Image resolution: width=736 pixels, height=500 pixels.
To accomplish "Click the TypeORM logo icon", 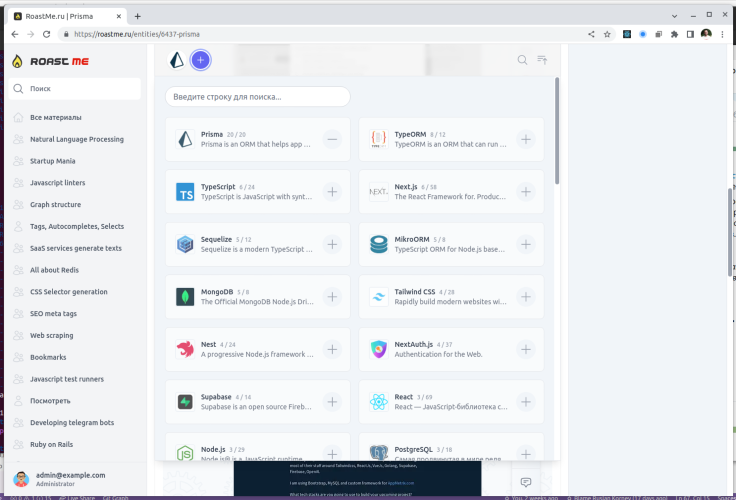I will 379,139.
